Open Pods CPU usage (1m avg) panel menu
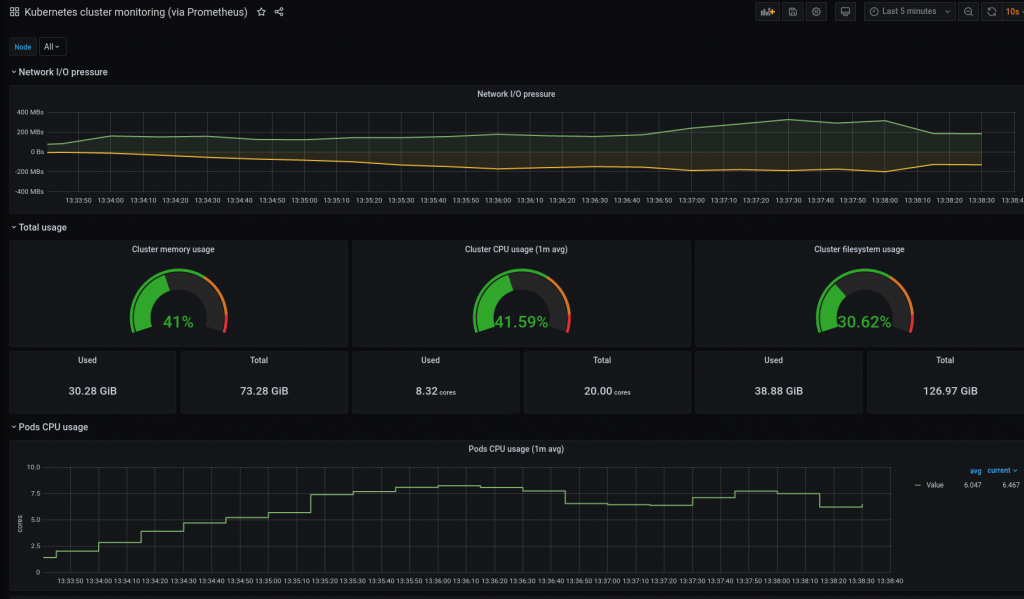The width and height of the screenshot is (1024, 599). point(517,449)
